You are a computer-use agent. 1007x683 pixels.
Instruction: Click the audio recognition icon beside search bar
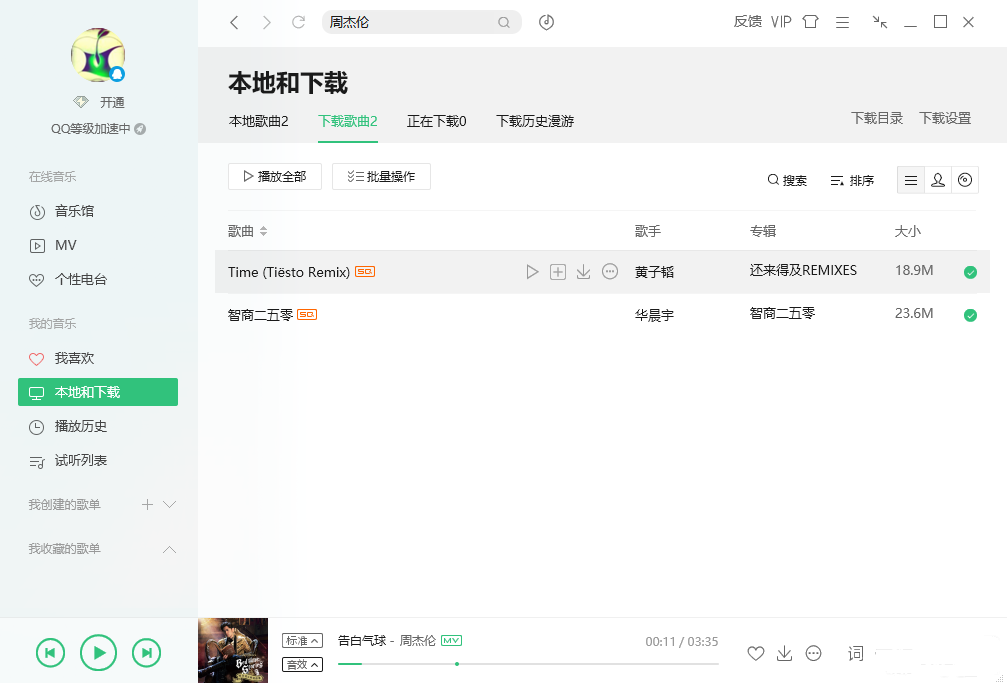546,22
